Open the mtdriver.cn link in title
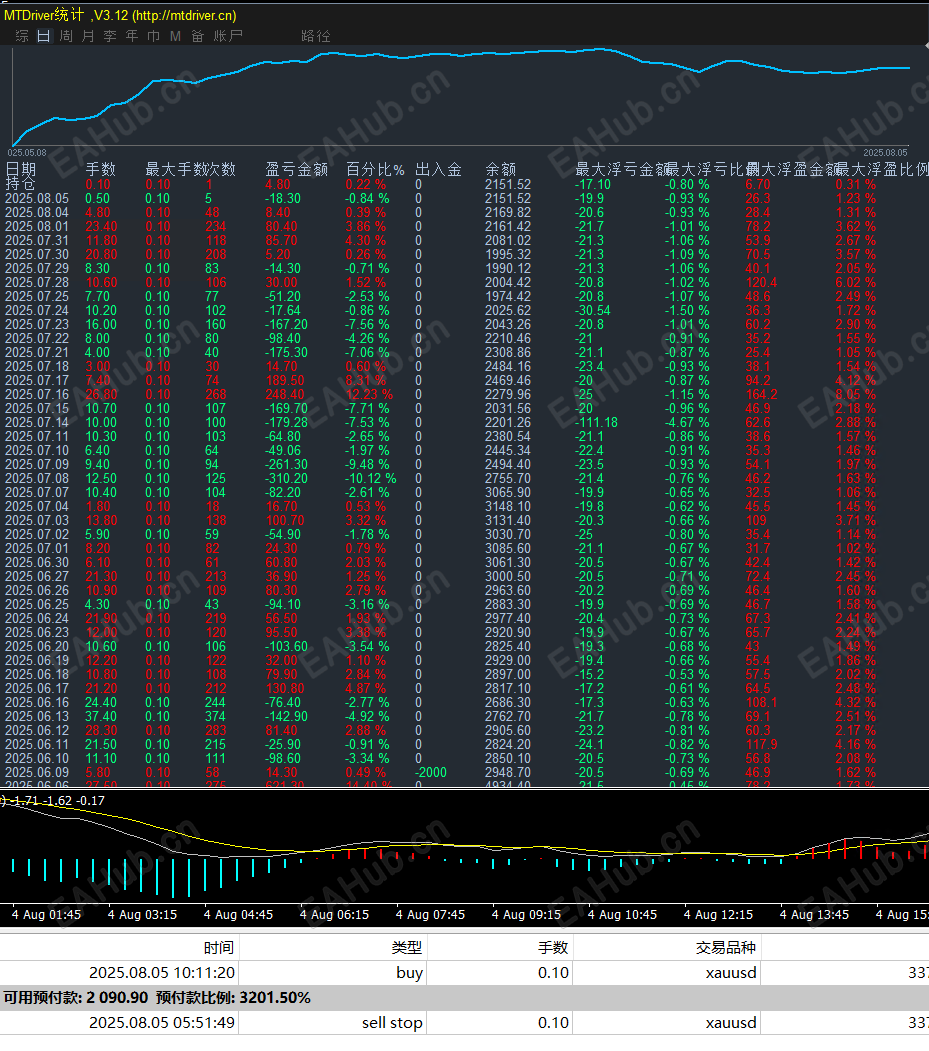Image resolution: width=929 pixels, height=1051 pixels. [184, 15]
